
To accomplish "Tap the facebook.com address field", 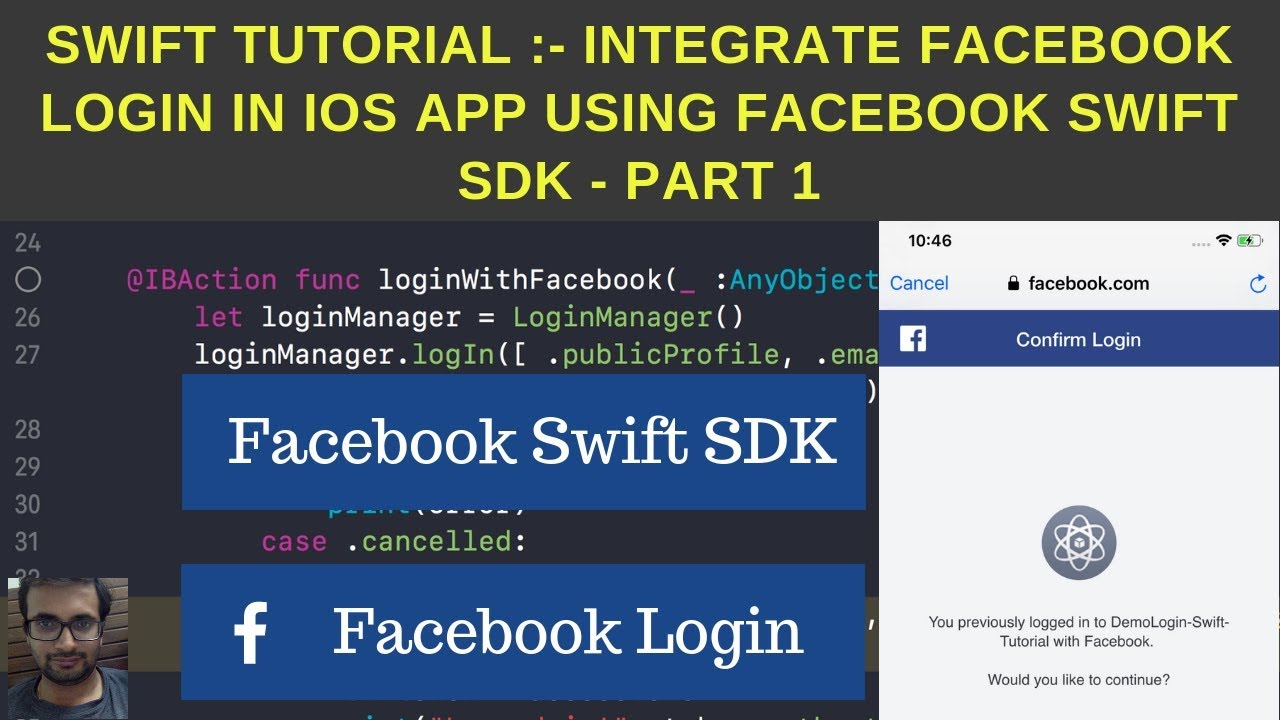I will 1078,283.
